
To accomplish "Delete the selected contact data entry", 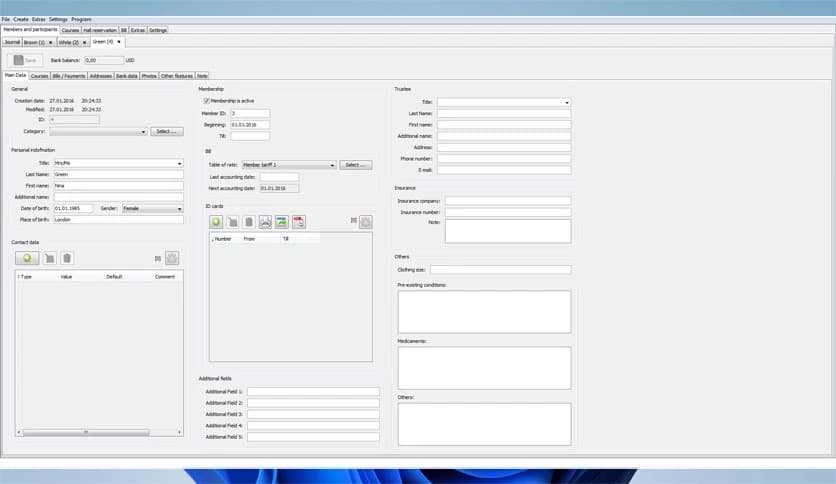I will point(67,259).
